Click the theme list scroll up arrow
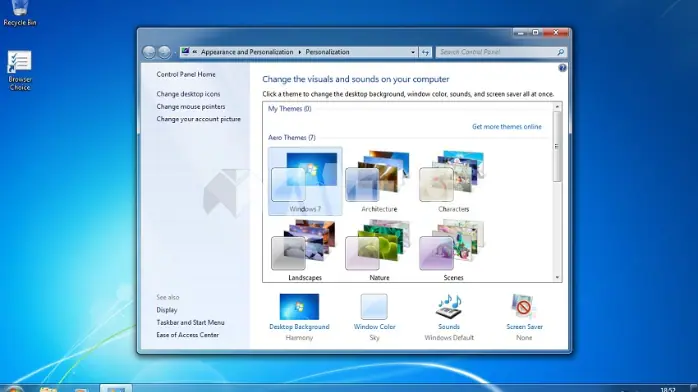This screenshot has height=392, width=698. click(x=557, y=107)
